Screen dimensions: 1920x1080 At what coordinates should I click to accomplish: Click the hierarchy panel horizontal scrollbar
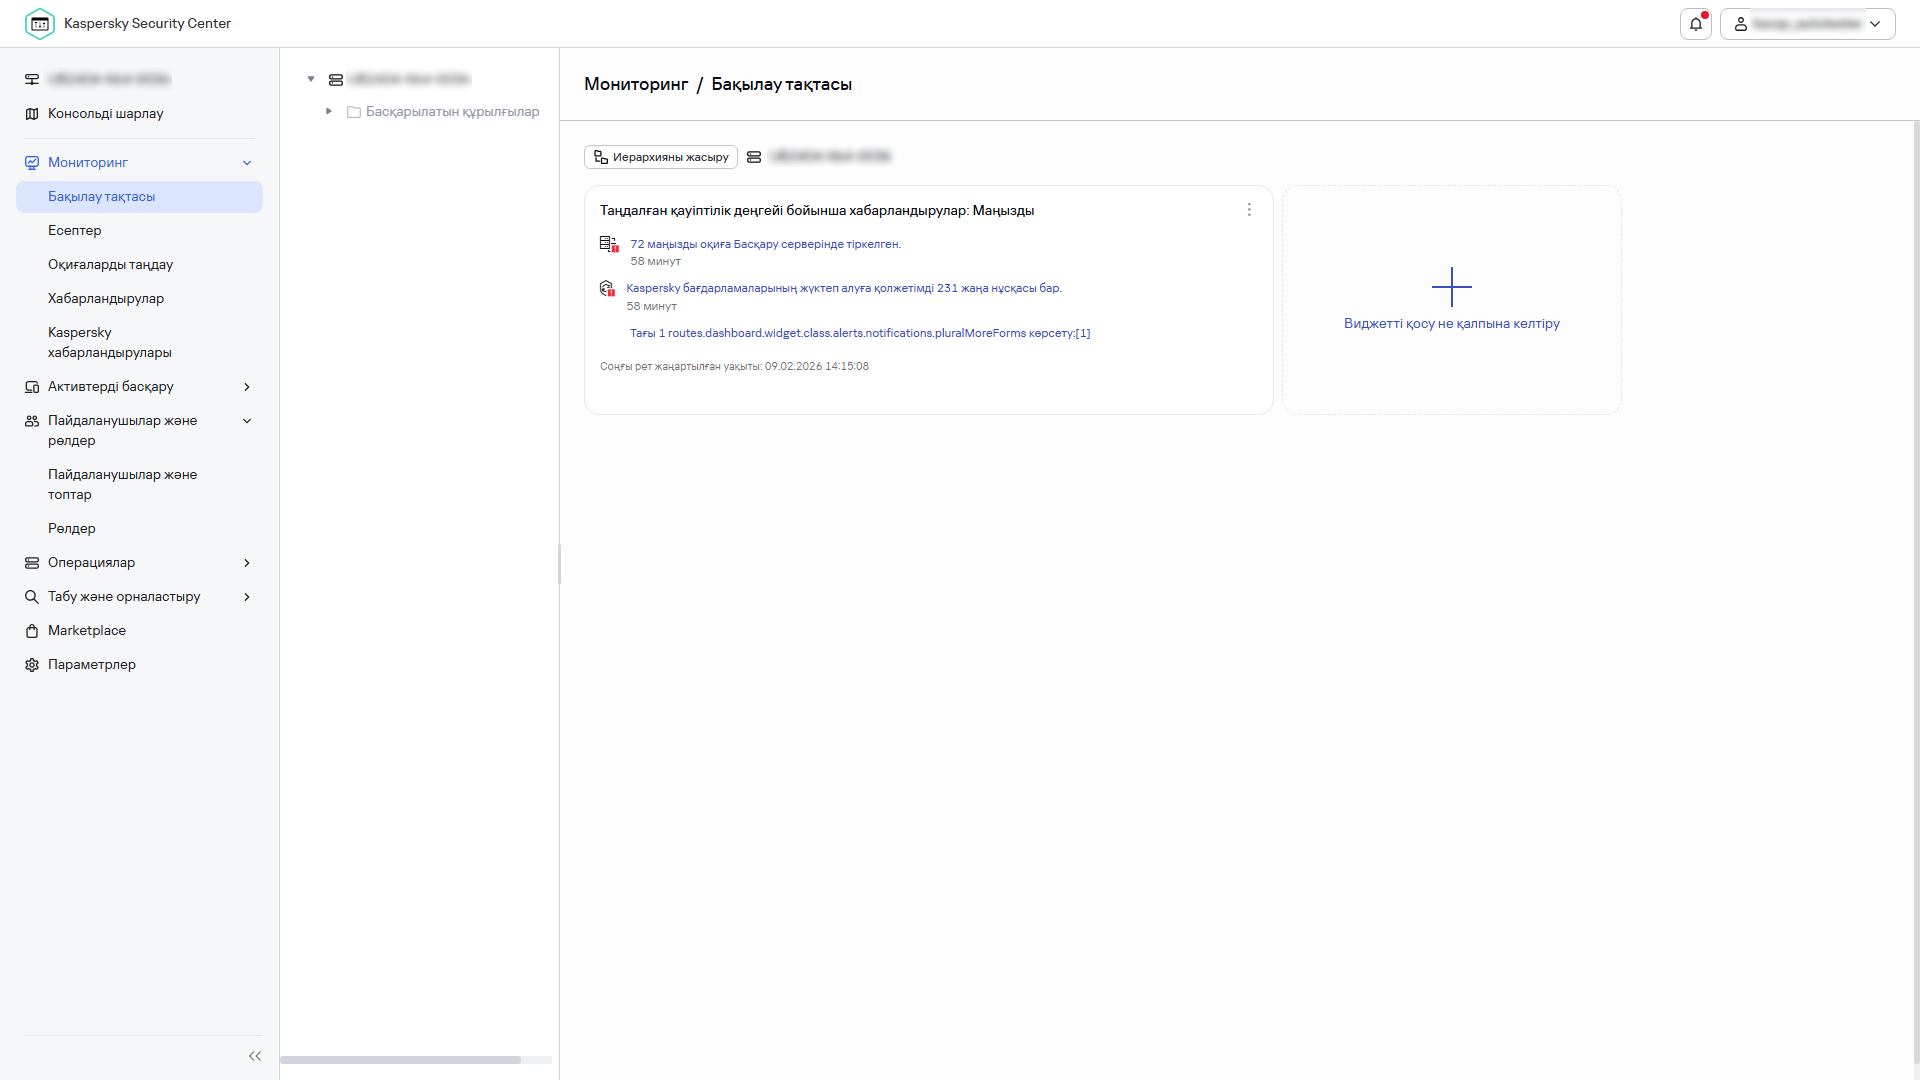click(x=400, y=1060)
